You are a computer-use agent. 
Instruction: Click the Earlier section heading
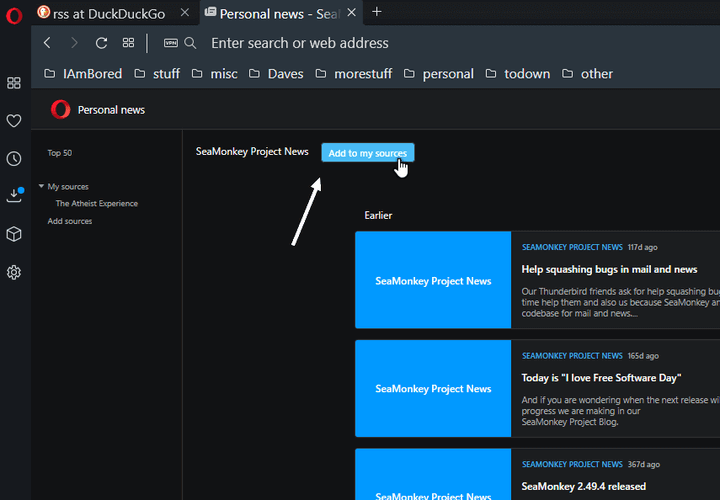pos(378,215)
